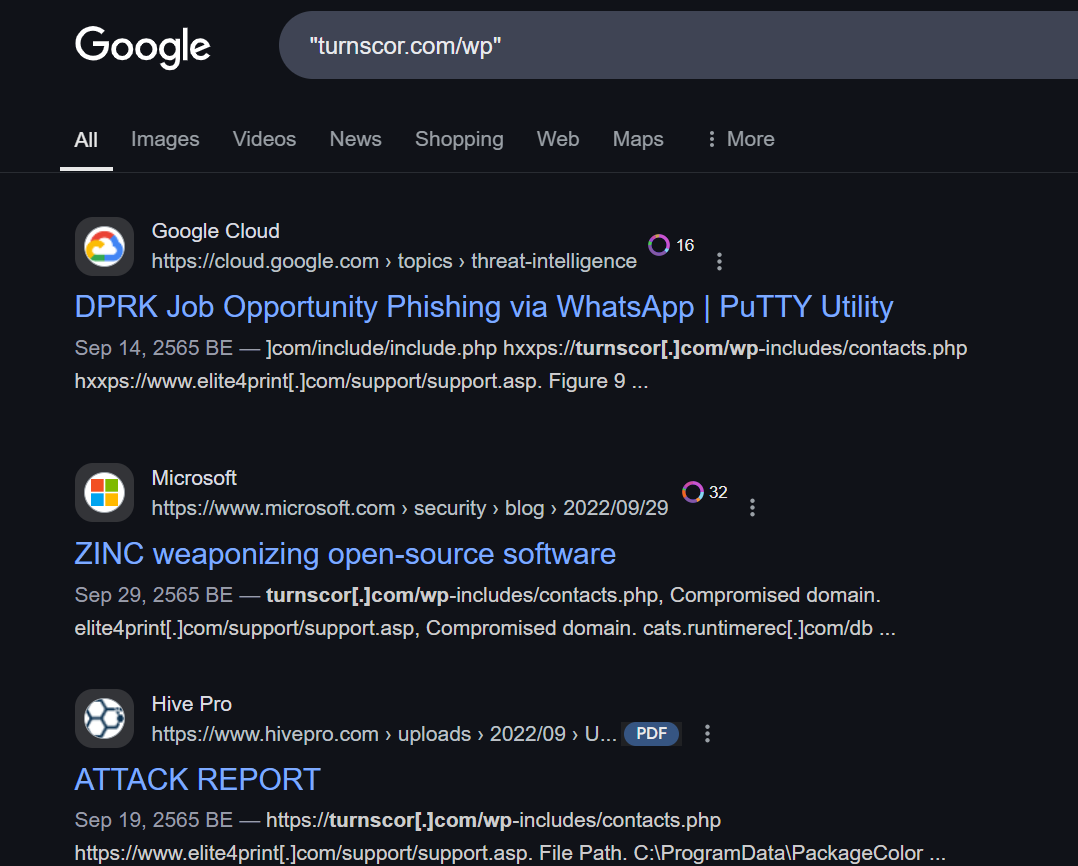Click the Hive Pro favicon
The width and height of the screenshot is (1078, 866).
coord(104,718)
